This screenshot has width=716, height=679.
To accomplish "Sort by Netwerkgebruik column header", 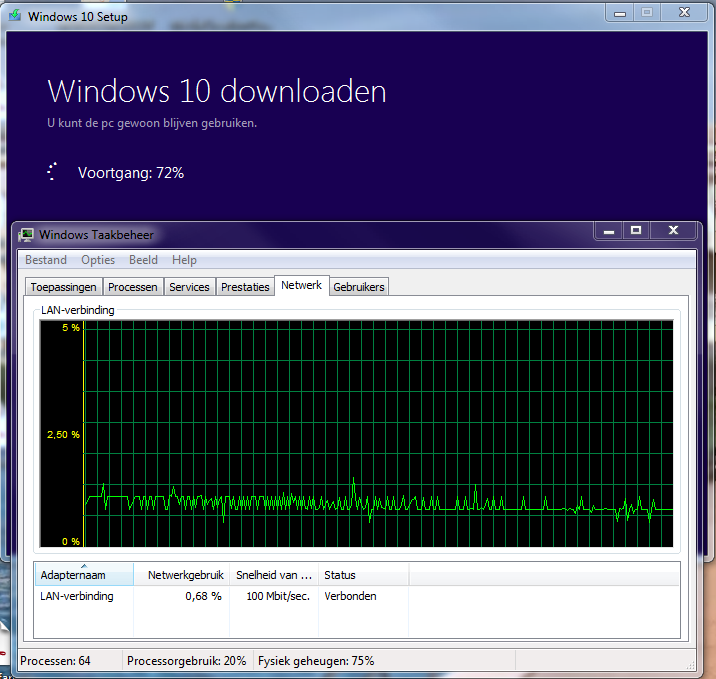I will pos(181,575).
